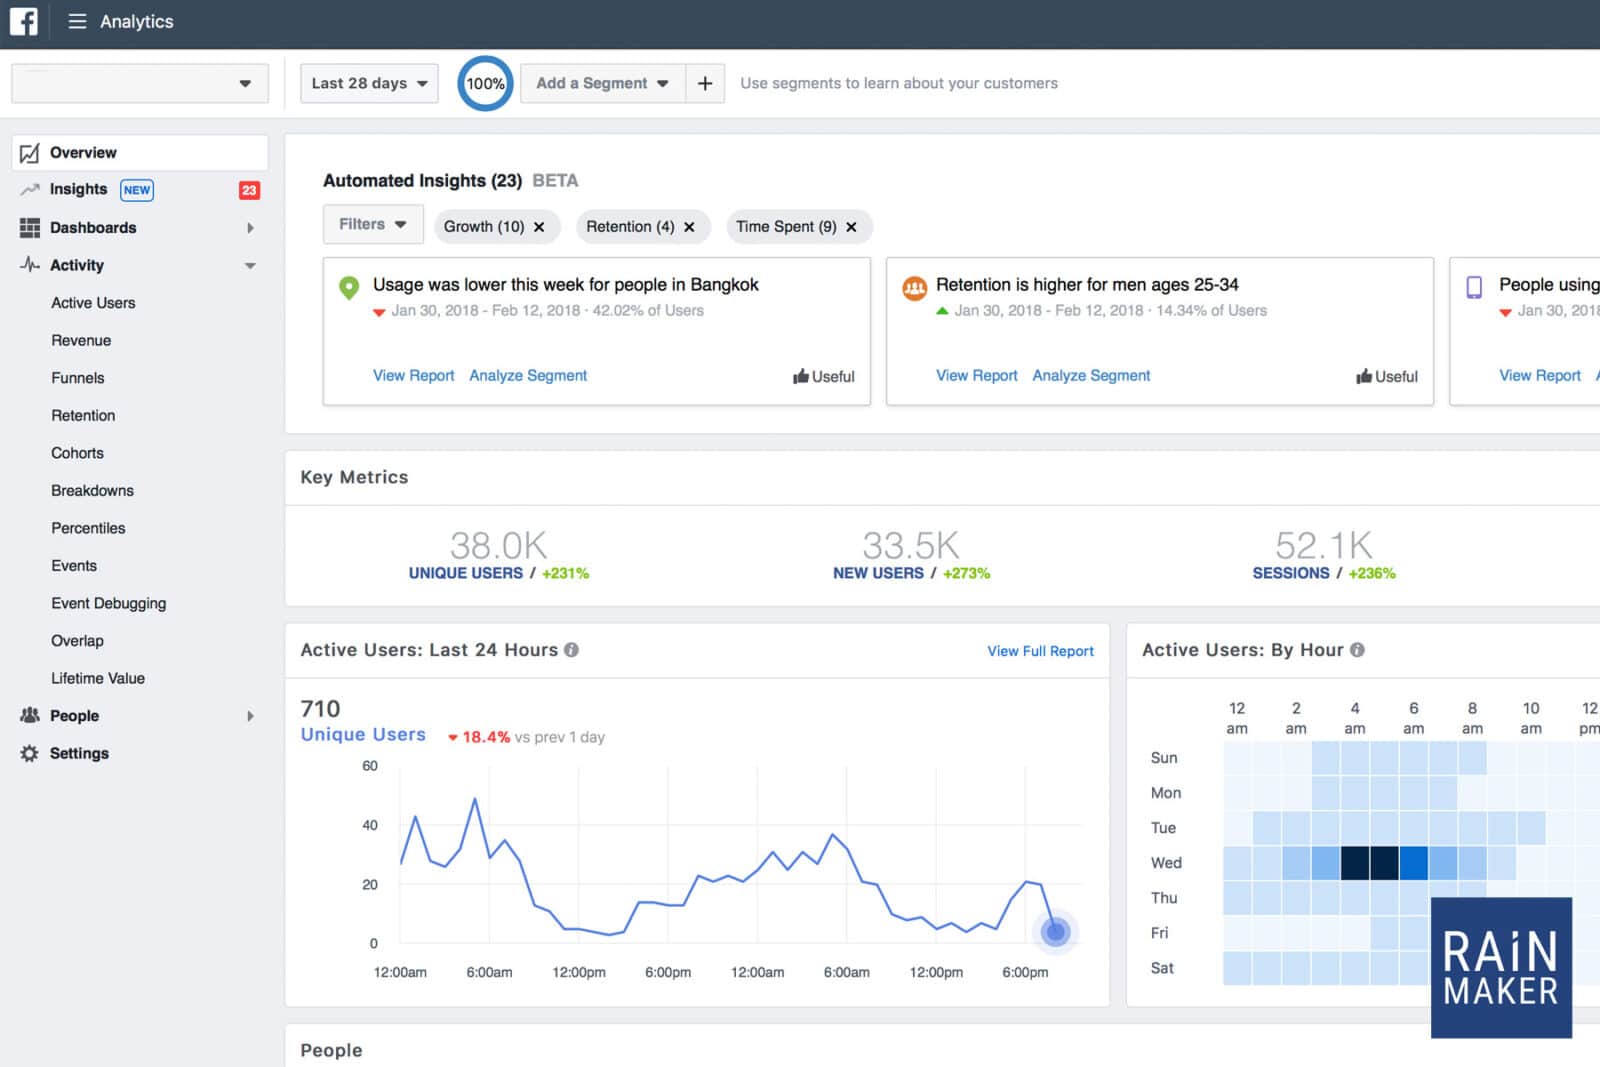Open the hamburger menu beside Analytics
This screenshot has height=1067, width=1600.
(x=77, y=21)
